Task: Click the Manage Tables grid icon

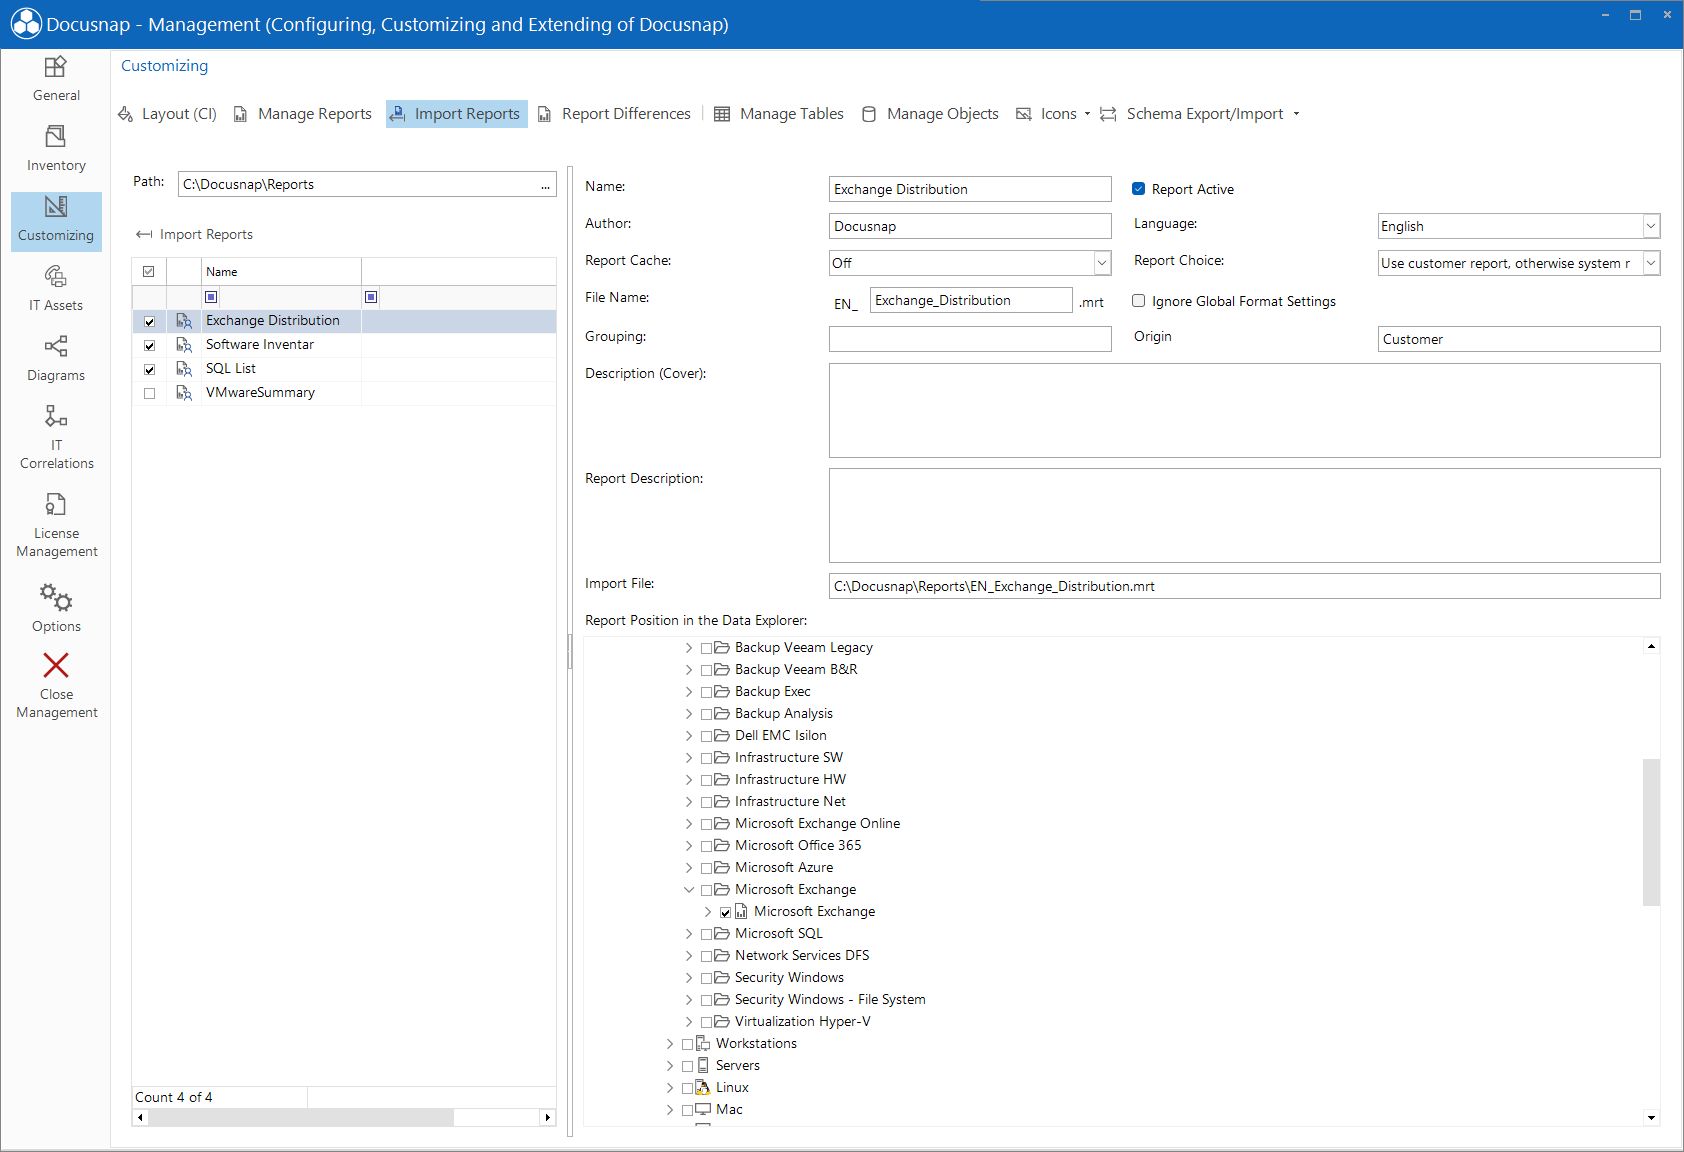Action: (x=722, y=114)
